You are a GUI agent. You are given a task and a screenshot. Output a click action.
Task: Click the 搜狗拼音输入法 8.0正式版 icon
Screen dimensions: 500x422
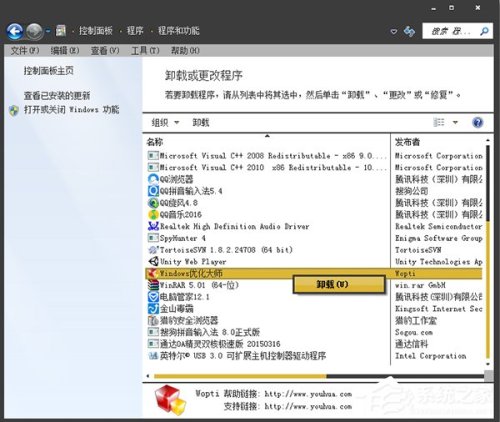153,332
